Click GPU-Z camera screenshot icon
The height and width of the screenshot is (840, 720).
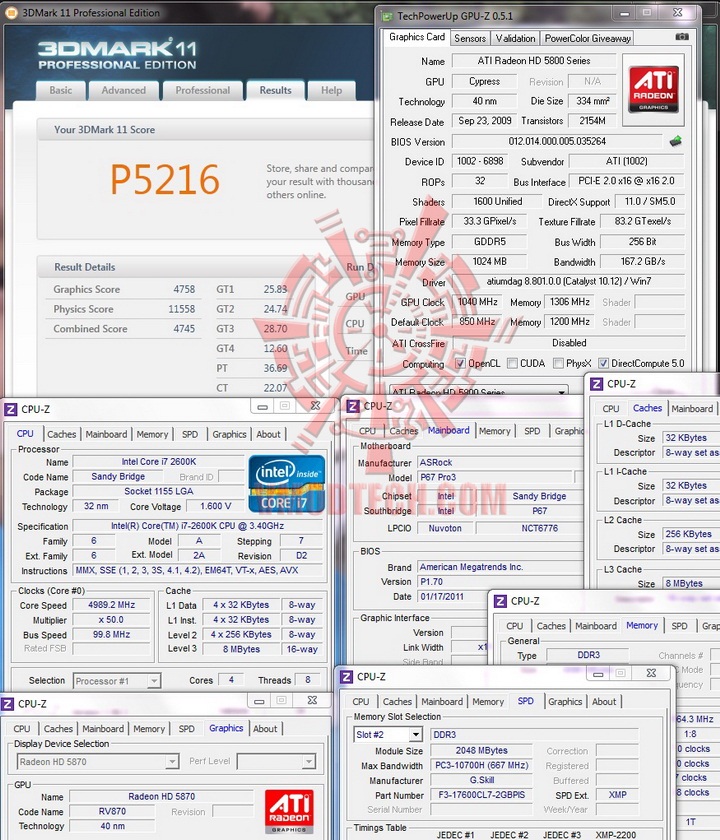(681, 36)
